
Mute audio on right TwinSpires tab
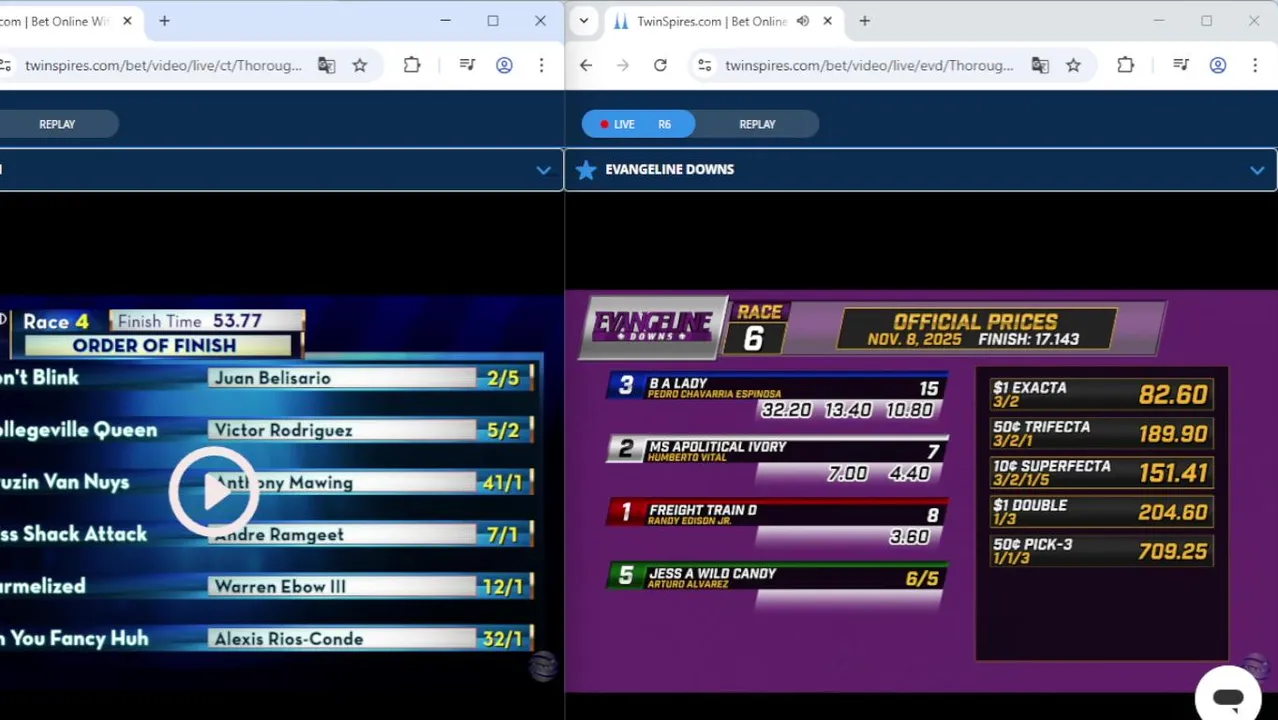pos(802,21)
